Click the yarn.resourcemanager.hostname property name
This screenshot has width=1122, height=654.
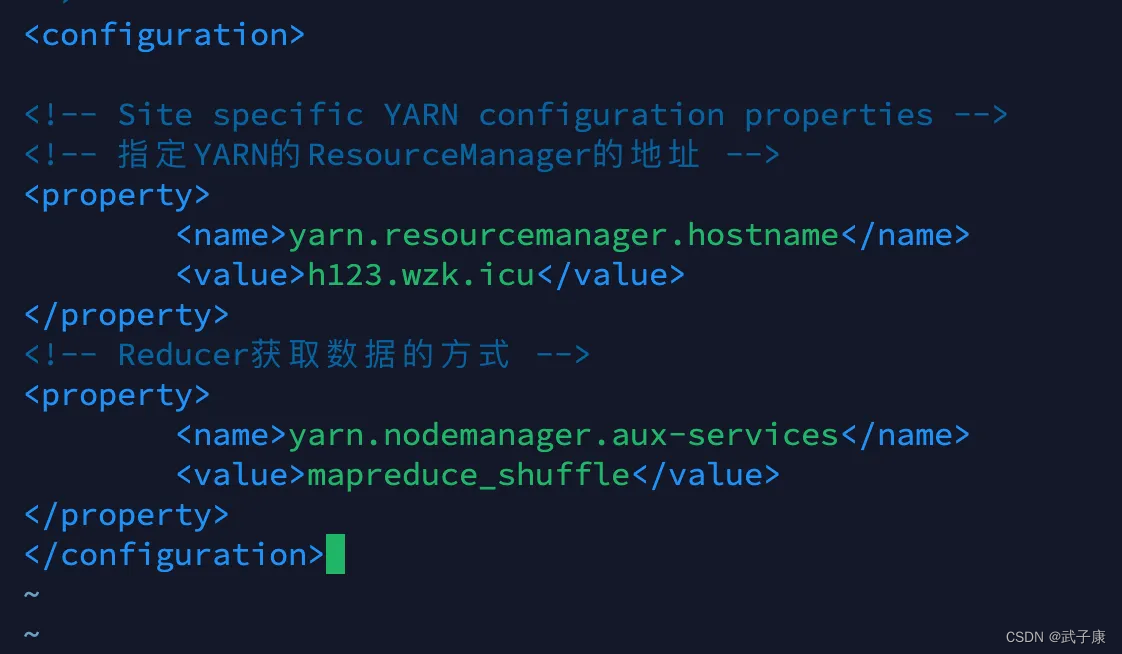click(x=563, y=235)
